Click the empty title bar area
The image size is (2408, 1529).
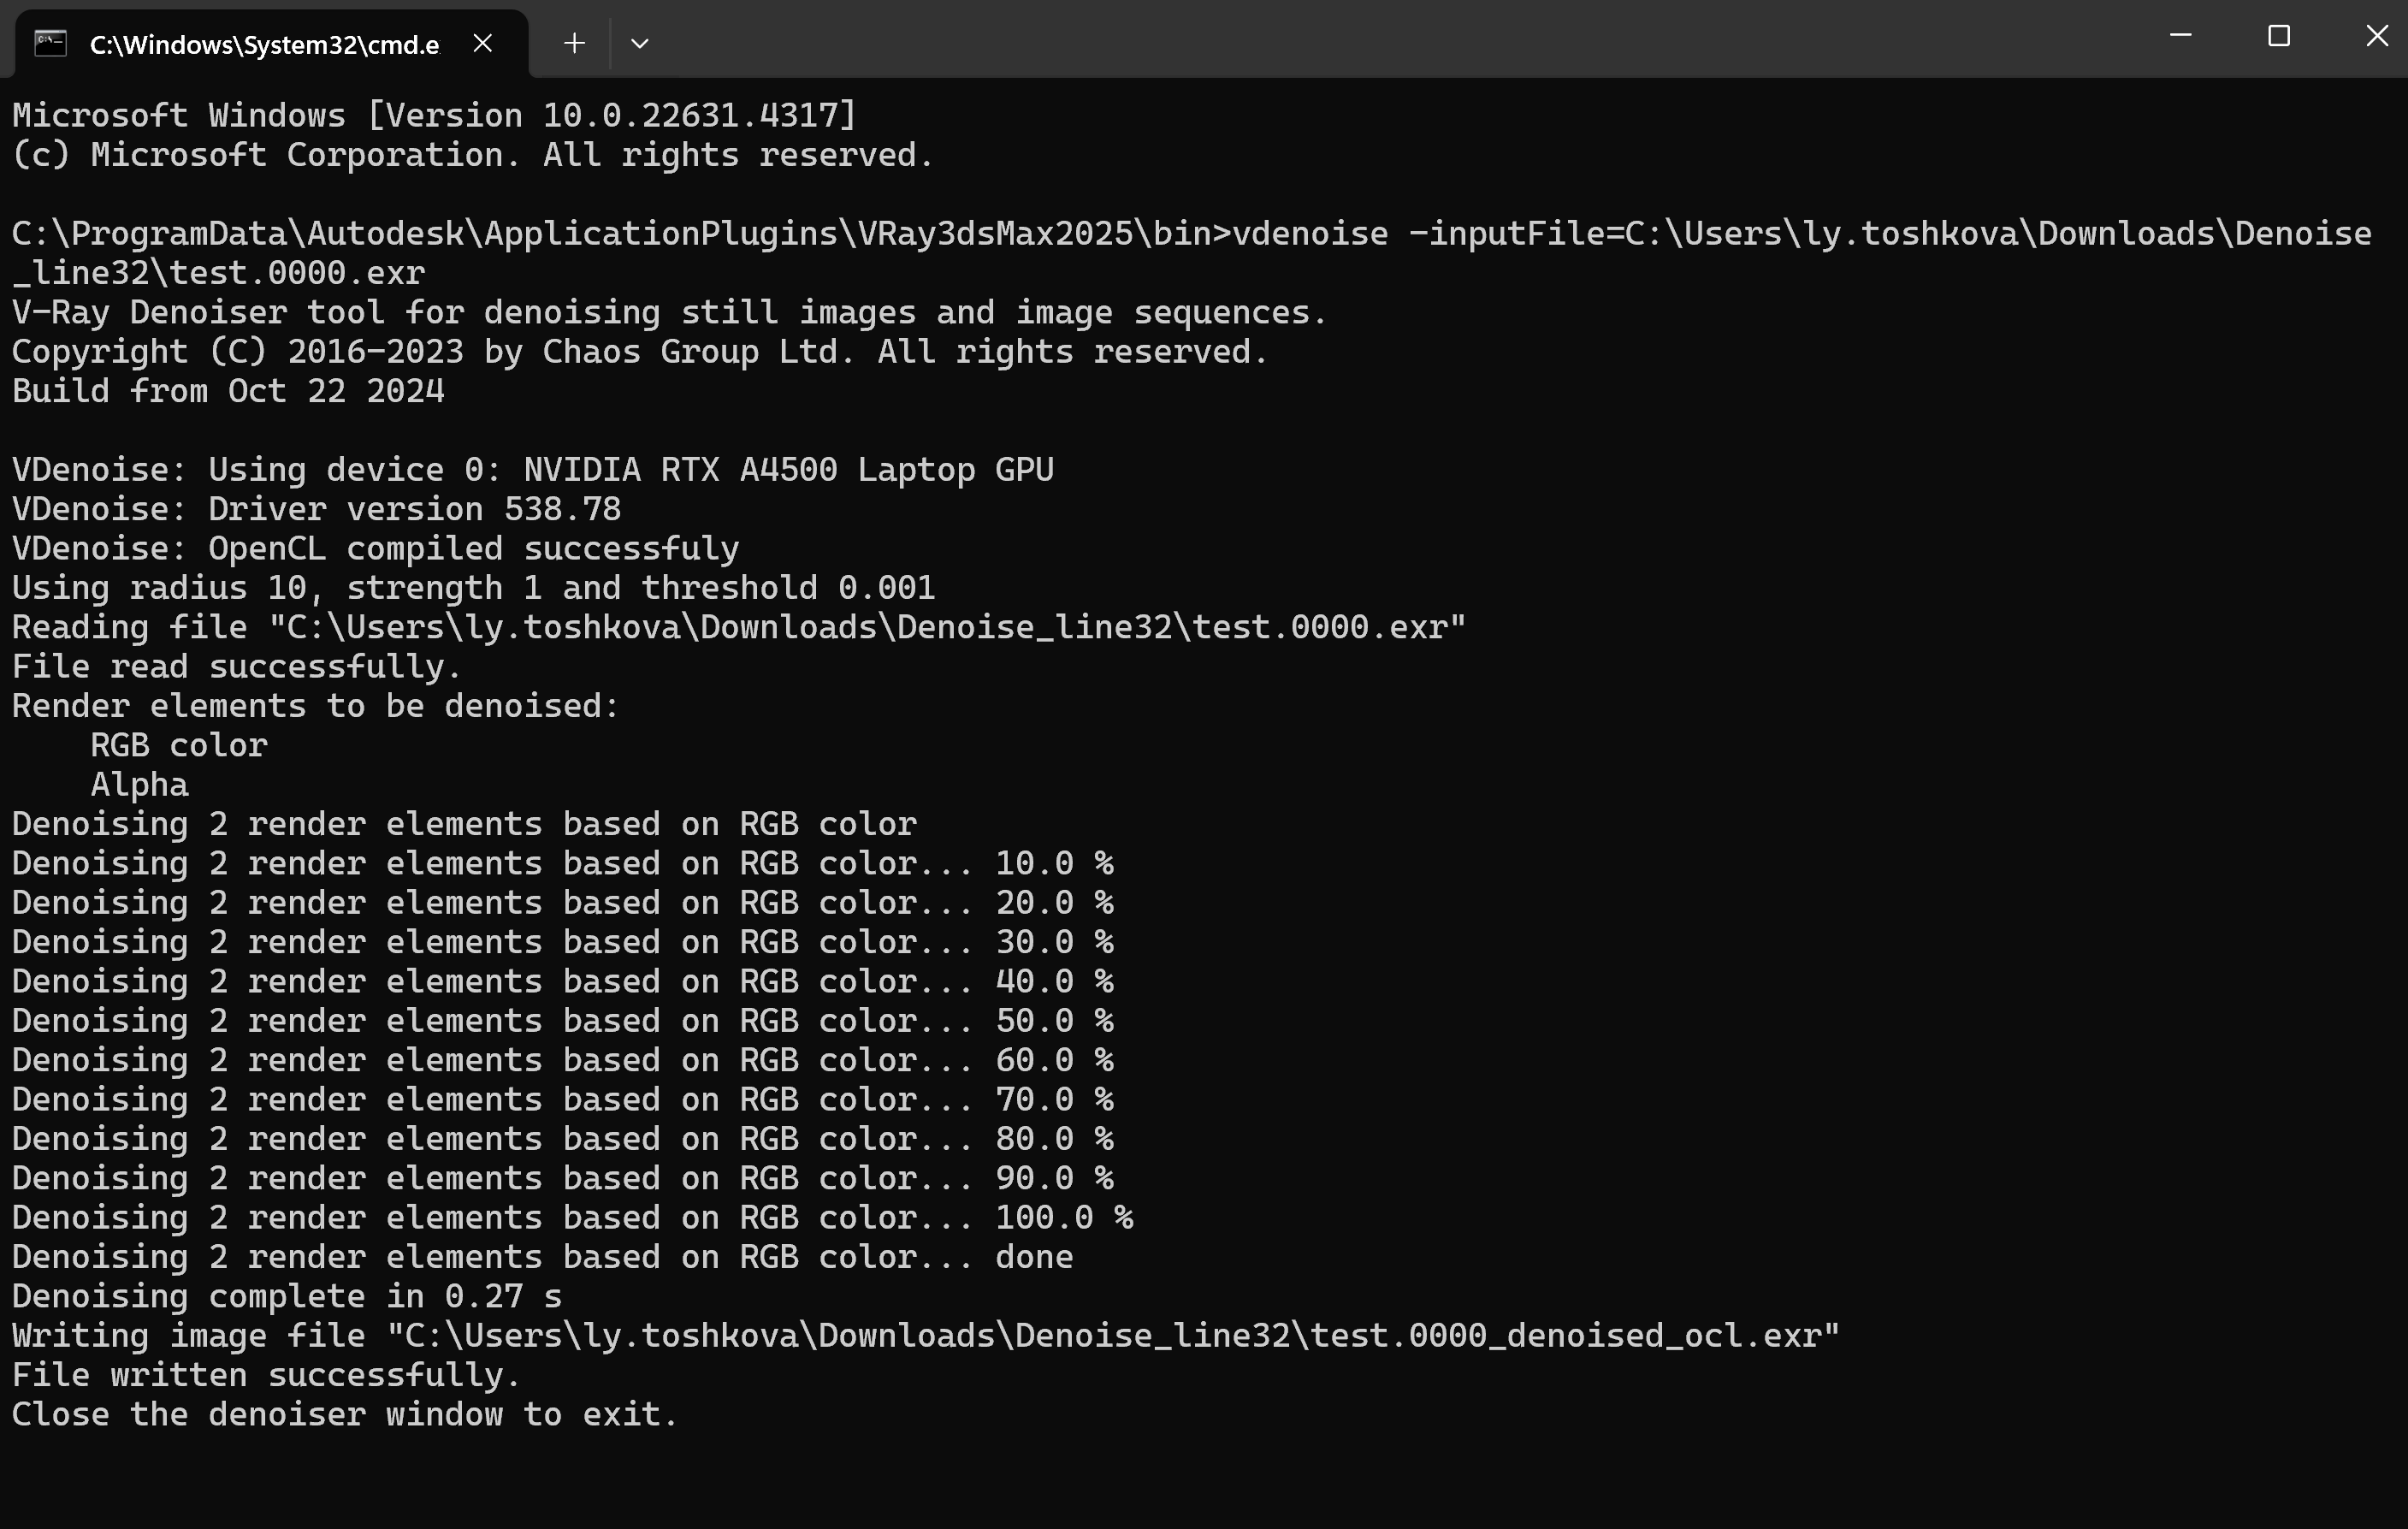pyautogui.click(x=1400, y=38)
